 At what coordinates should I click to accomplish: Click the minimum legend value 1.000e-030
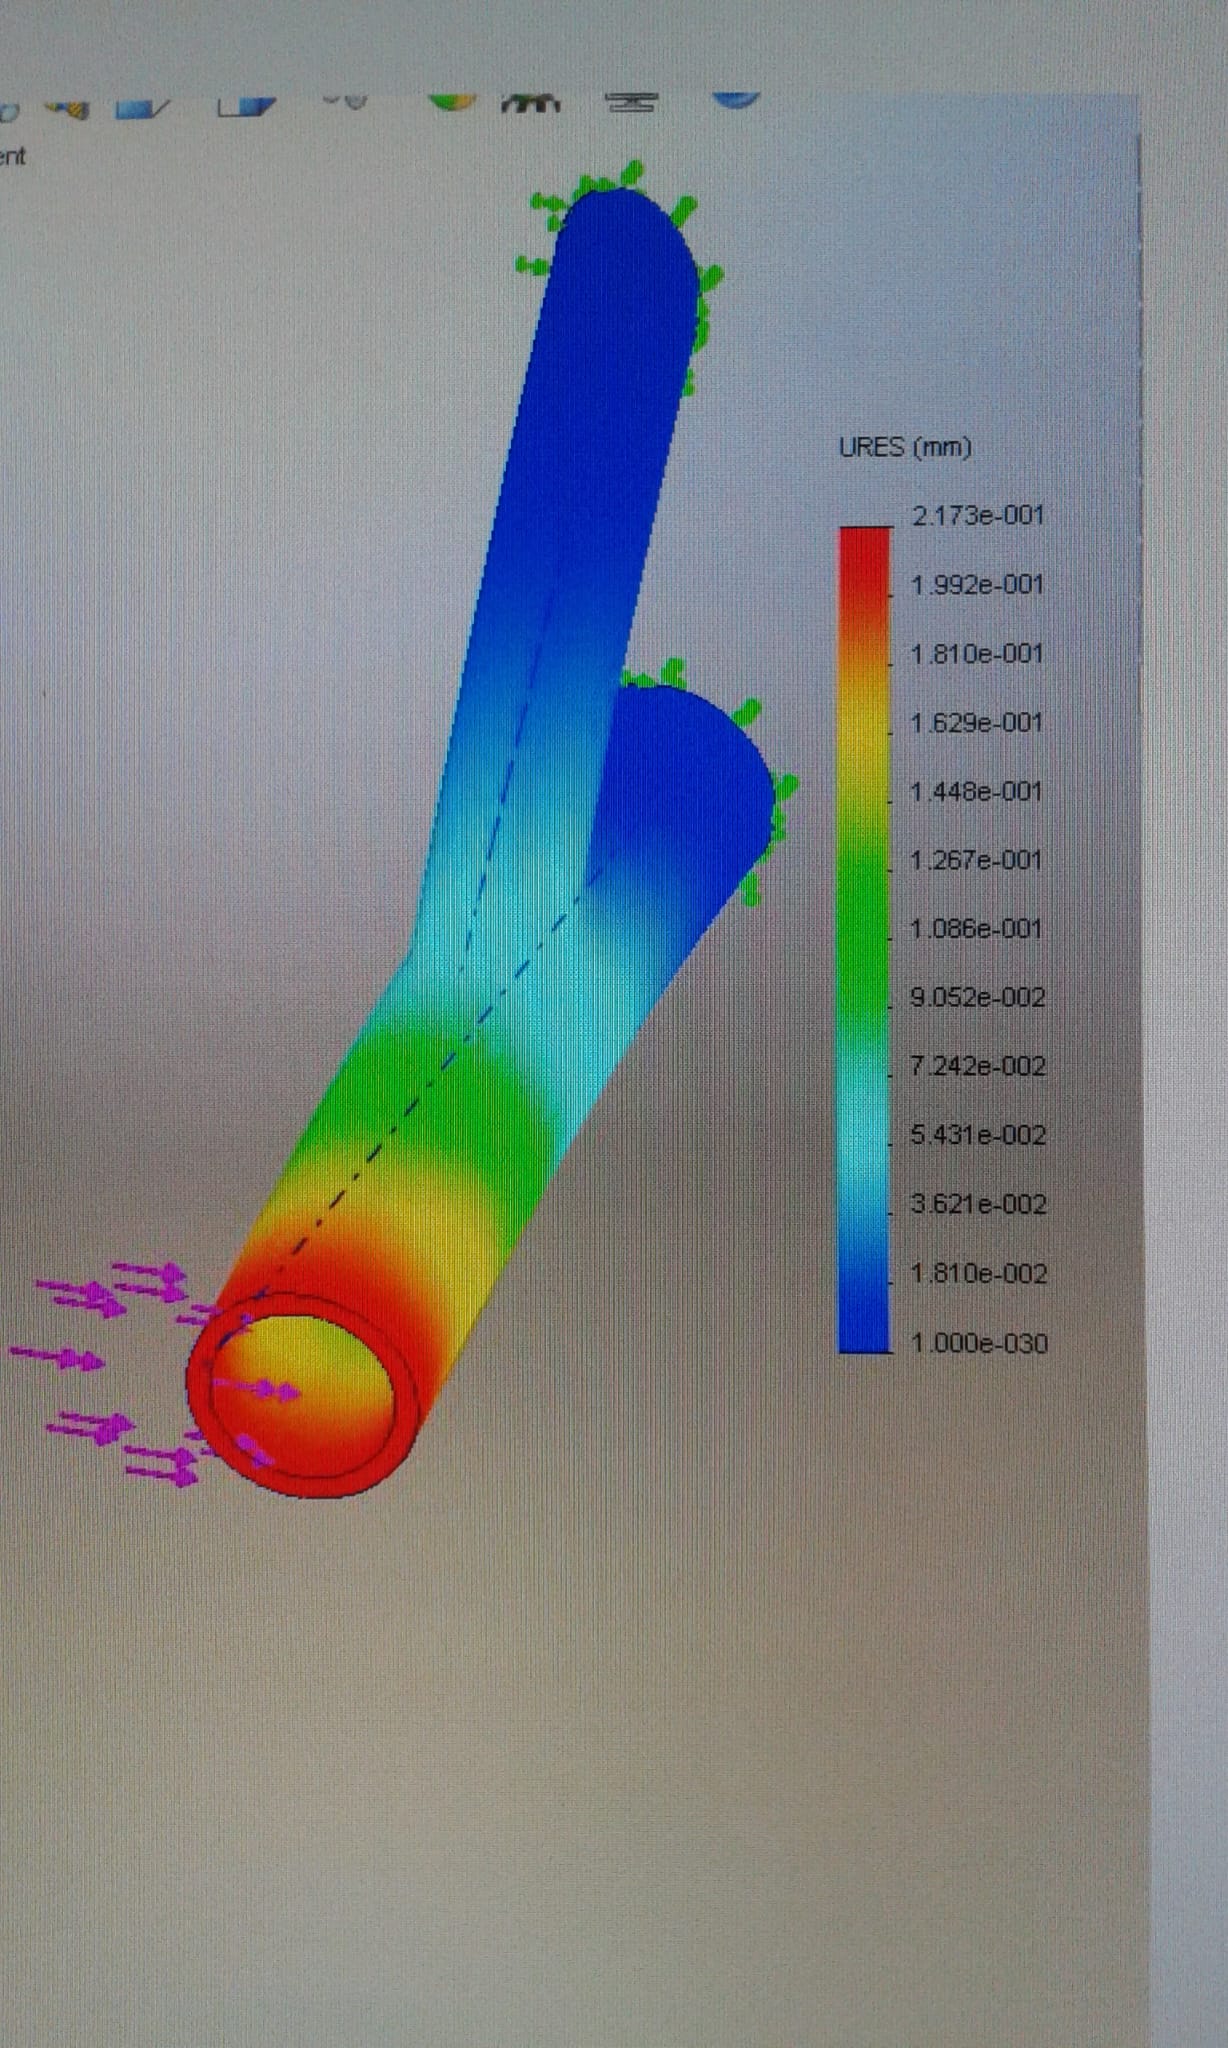click(978, 1343)
